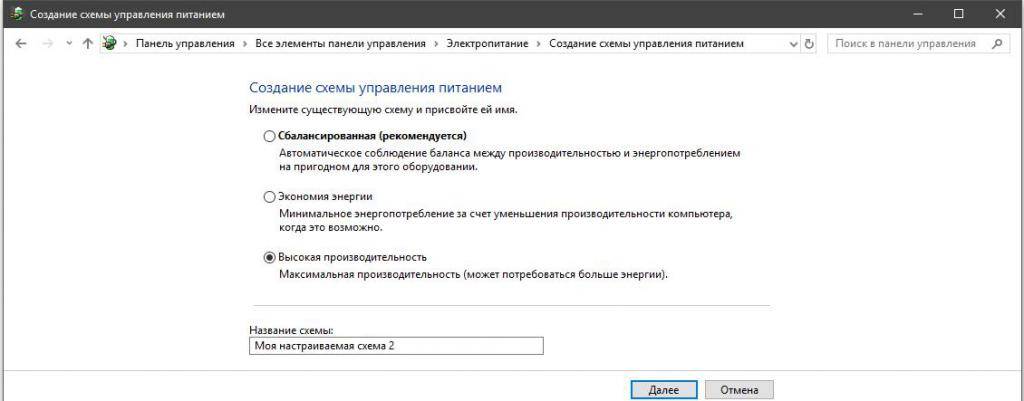This screenshot has width=1024, height=401.
Task: Click the Отмена button
Action: pyautogui.click(x=739, y=390)
